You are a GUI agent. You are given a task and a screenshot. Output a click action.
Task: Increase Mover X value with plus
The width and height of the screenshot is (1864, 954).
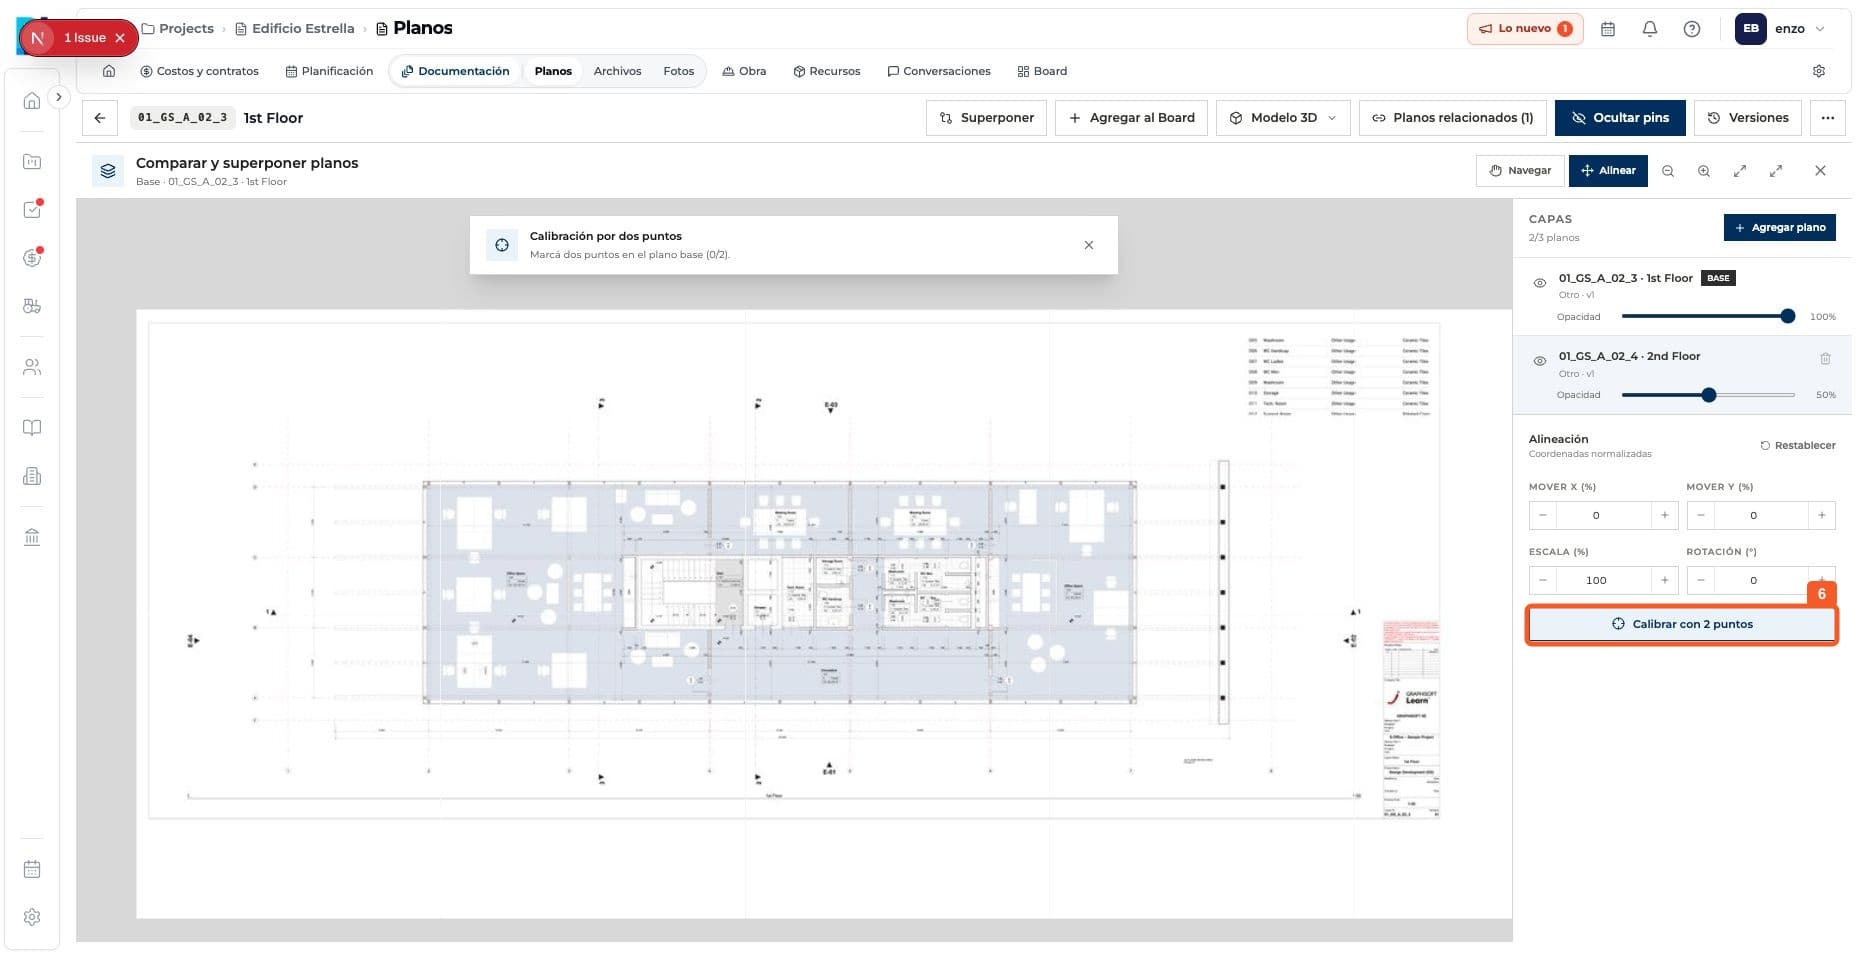pyautogui.click(x=1665, y=516)
